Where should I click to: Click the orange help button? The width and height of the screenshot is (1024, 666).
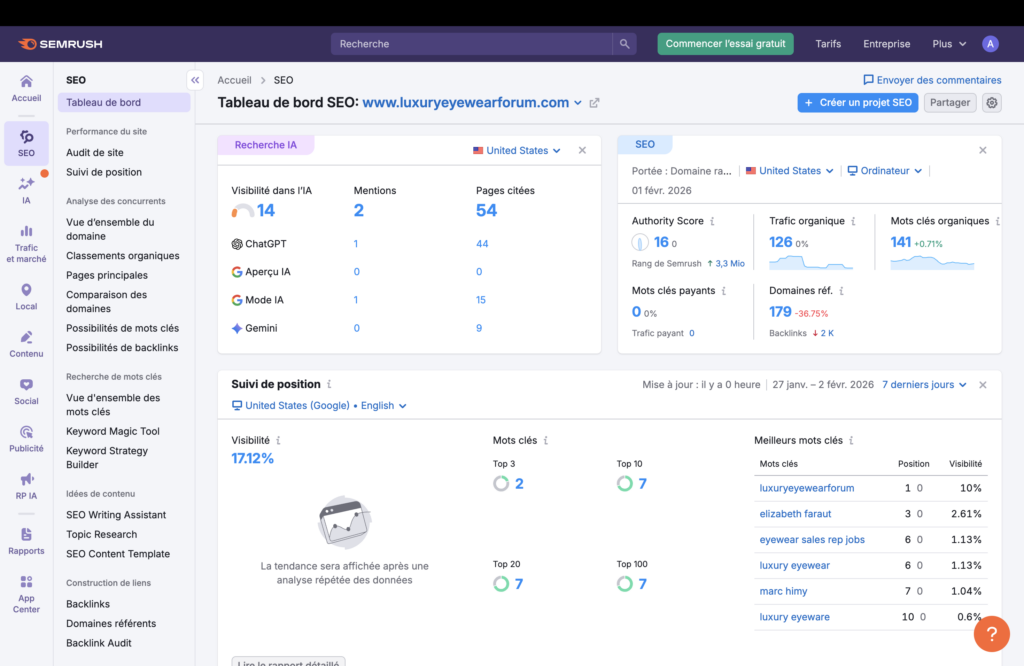(x=991, y=634)
